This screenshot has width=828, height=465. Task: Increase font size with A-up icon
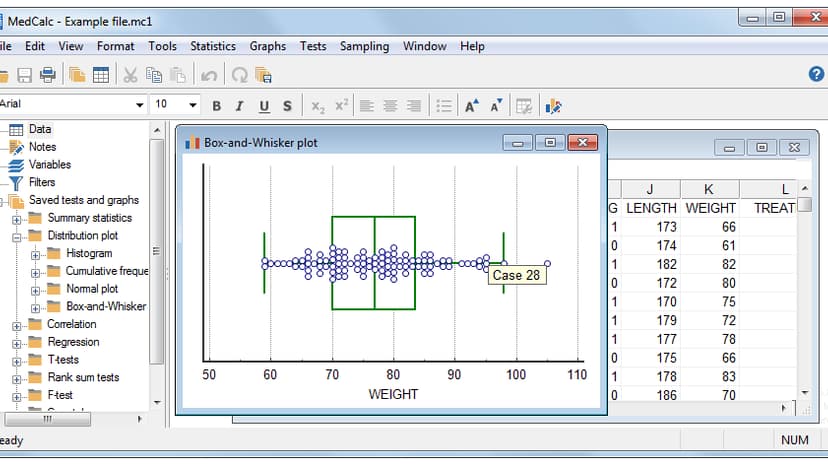(472, 106)
